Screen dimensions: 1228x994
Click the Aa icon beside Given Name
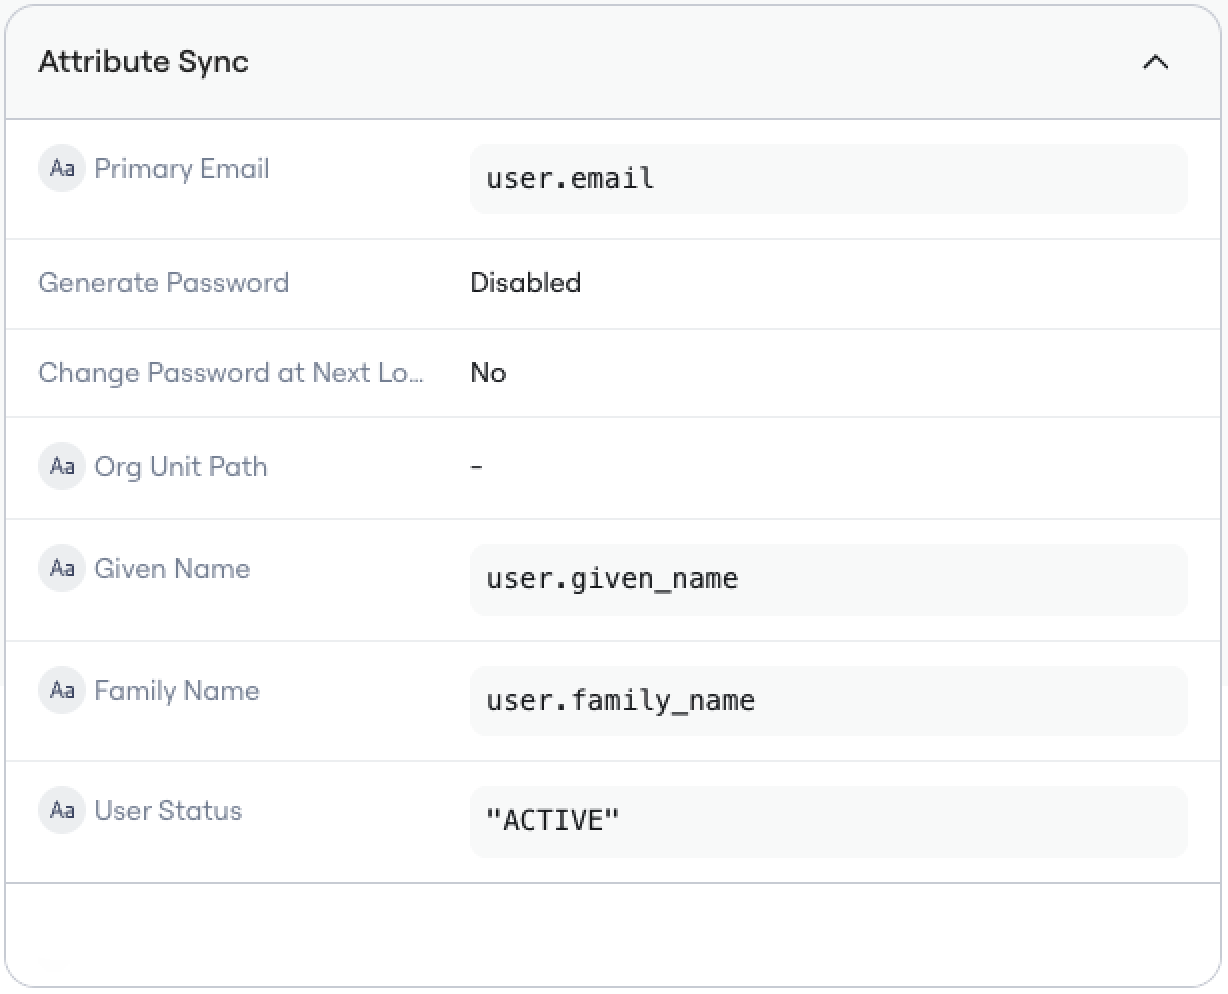62,568
